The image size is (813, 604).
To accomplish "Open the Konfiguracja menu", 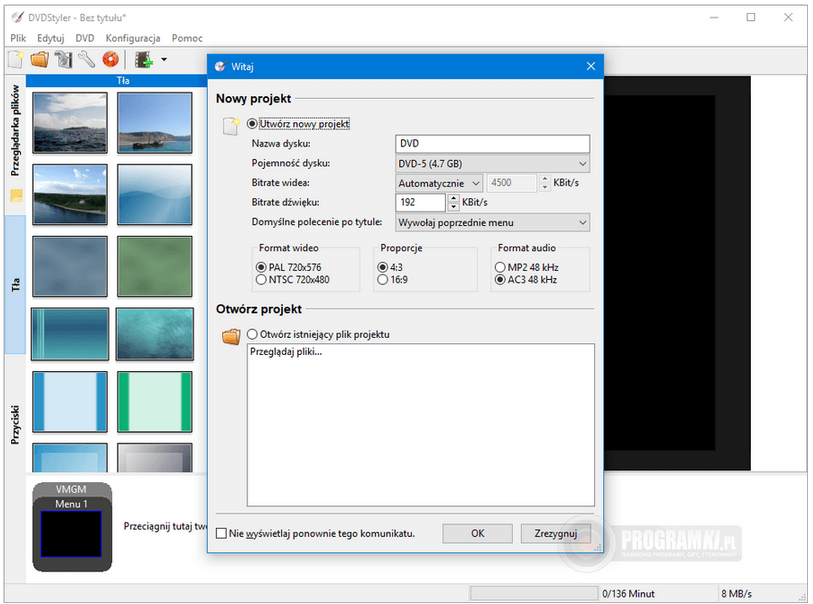I will tap(133, 38).
